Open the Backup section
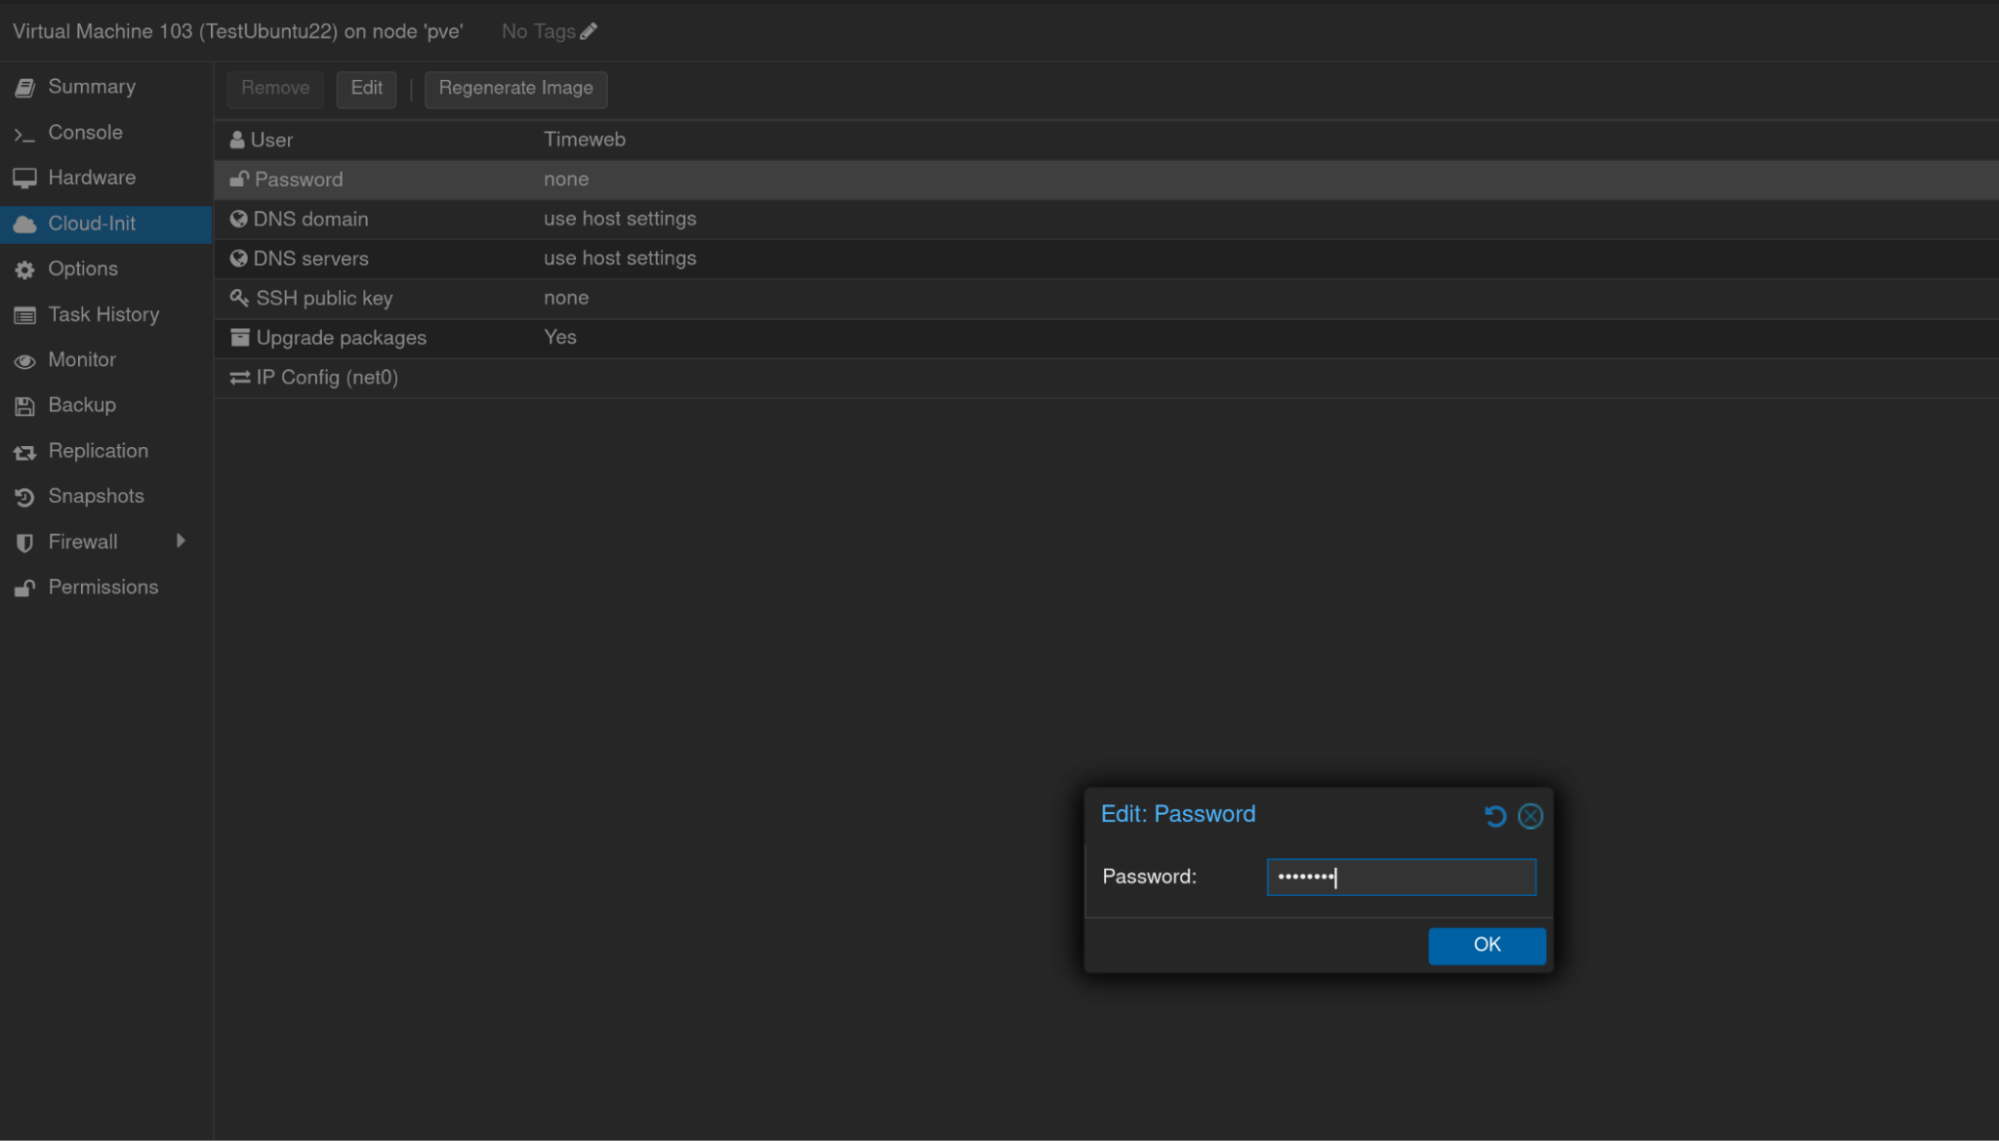This screenshot has width=1999, height=1142. [82, 405]
